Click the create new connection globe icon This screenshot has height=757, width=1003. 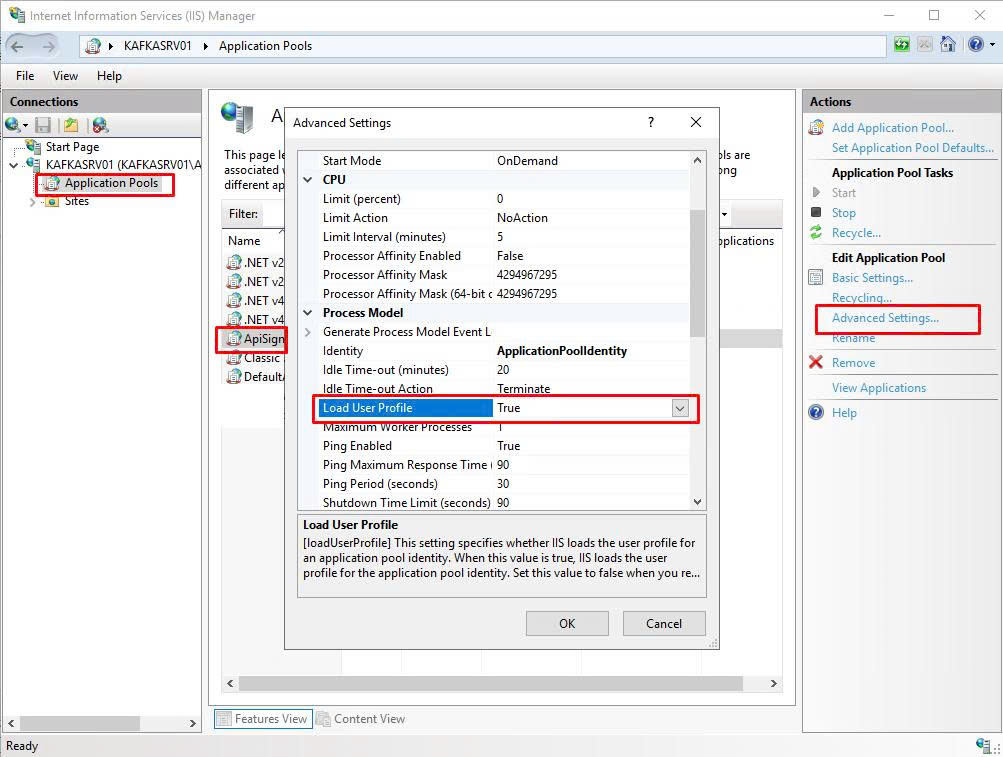(x=12, y=125)
